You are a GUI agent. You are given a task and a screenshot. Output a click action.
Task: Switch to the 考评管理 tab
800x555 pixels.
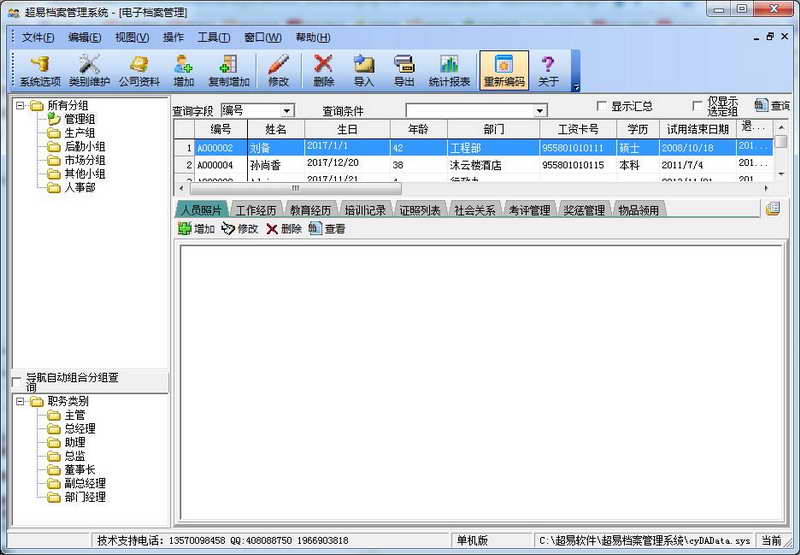click(529, 210)
